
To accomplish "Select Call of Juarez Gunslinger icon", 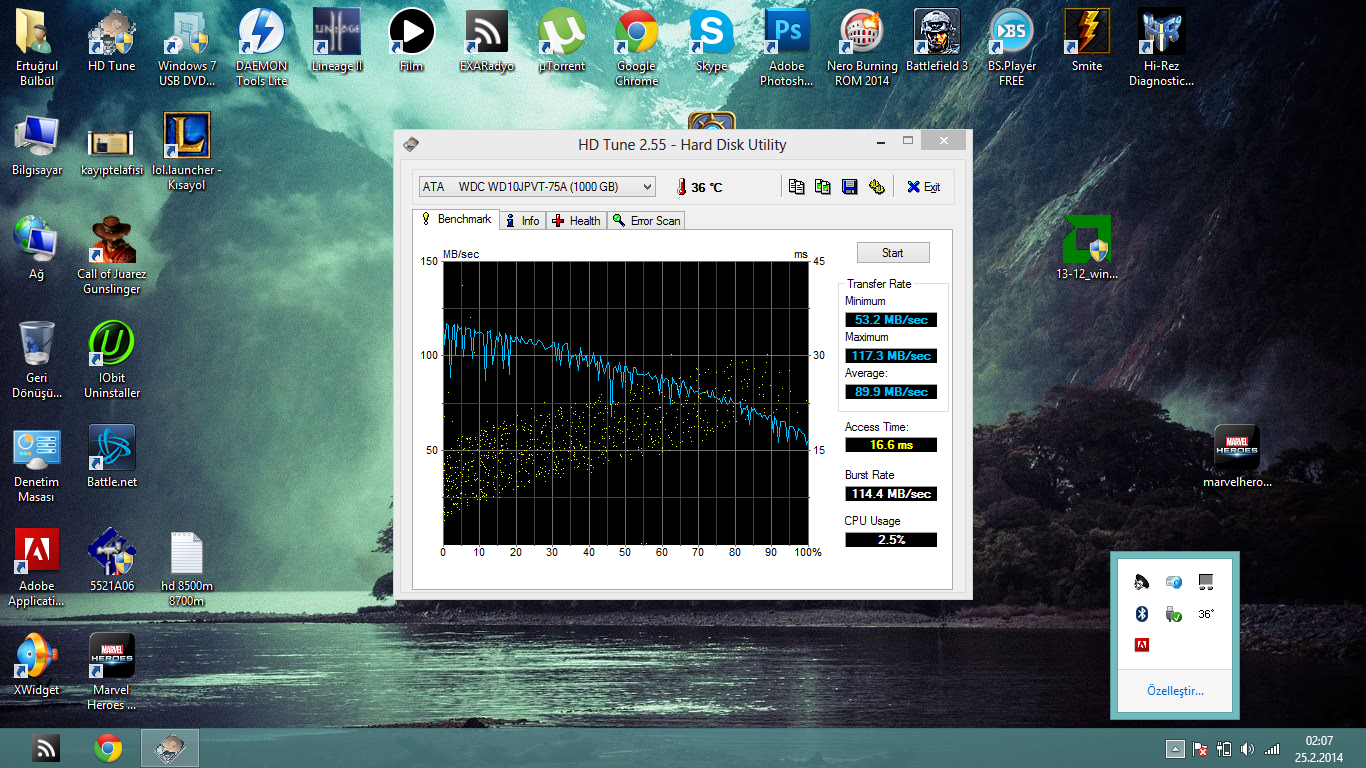I will coord(111,256).
